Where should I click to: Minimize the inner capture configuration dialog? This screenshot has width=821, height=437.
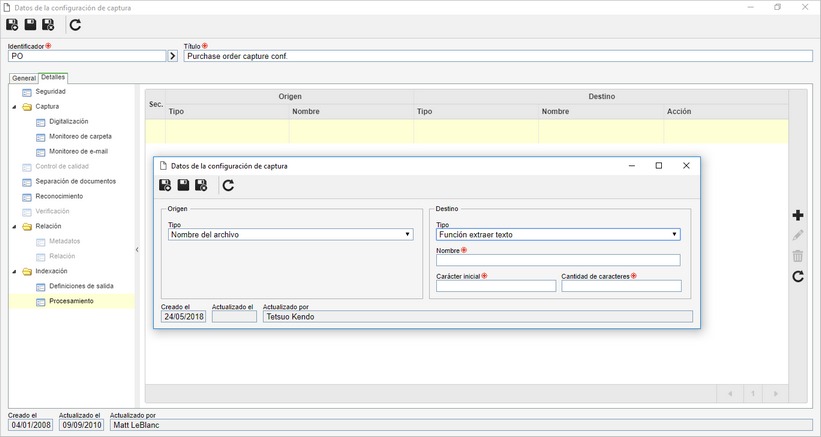(631, 165)
